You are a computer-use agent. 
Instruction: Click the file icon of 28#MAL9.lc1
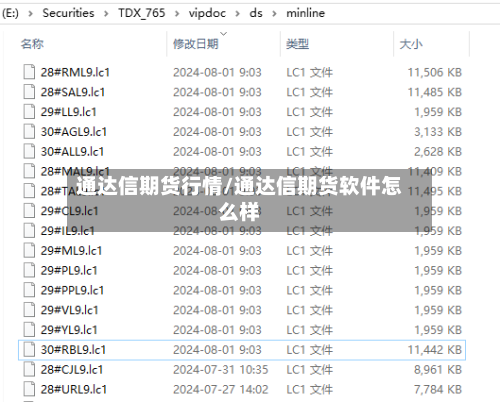pos(29,171)
